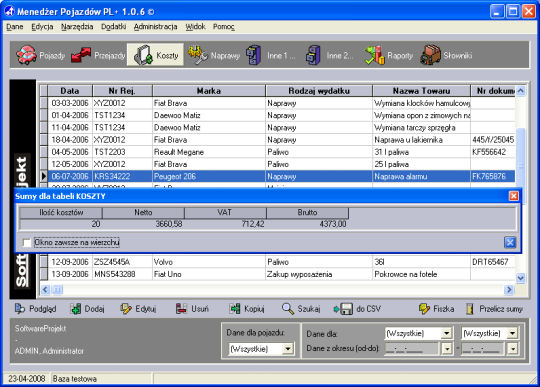Open the Inne 1 section
The image size is (540, 387).
coord(270,55)
